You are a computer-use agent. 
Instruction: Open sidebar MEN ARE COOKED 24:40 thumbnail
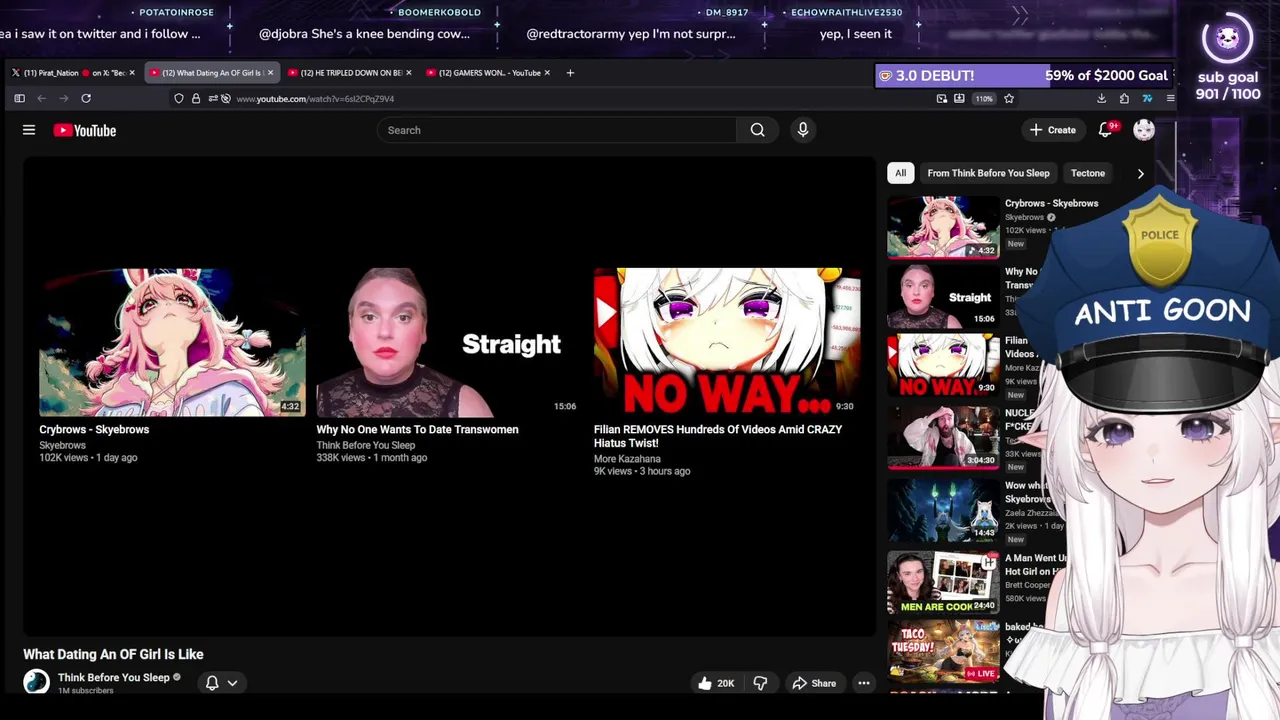coord(943,582)
